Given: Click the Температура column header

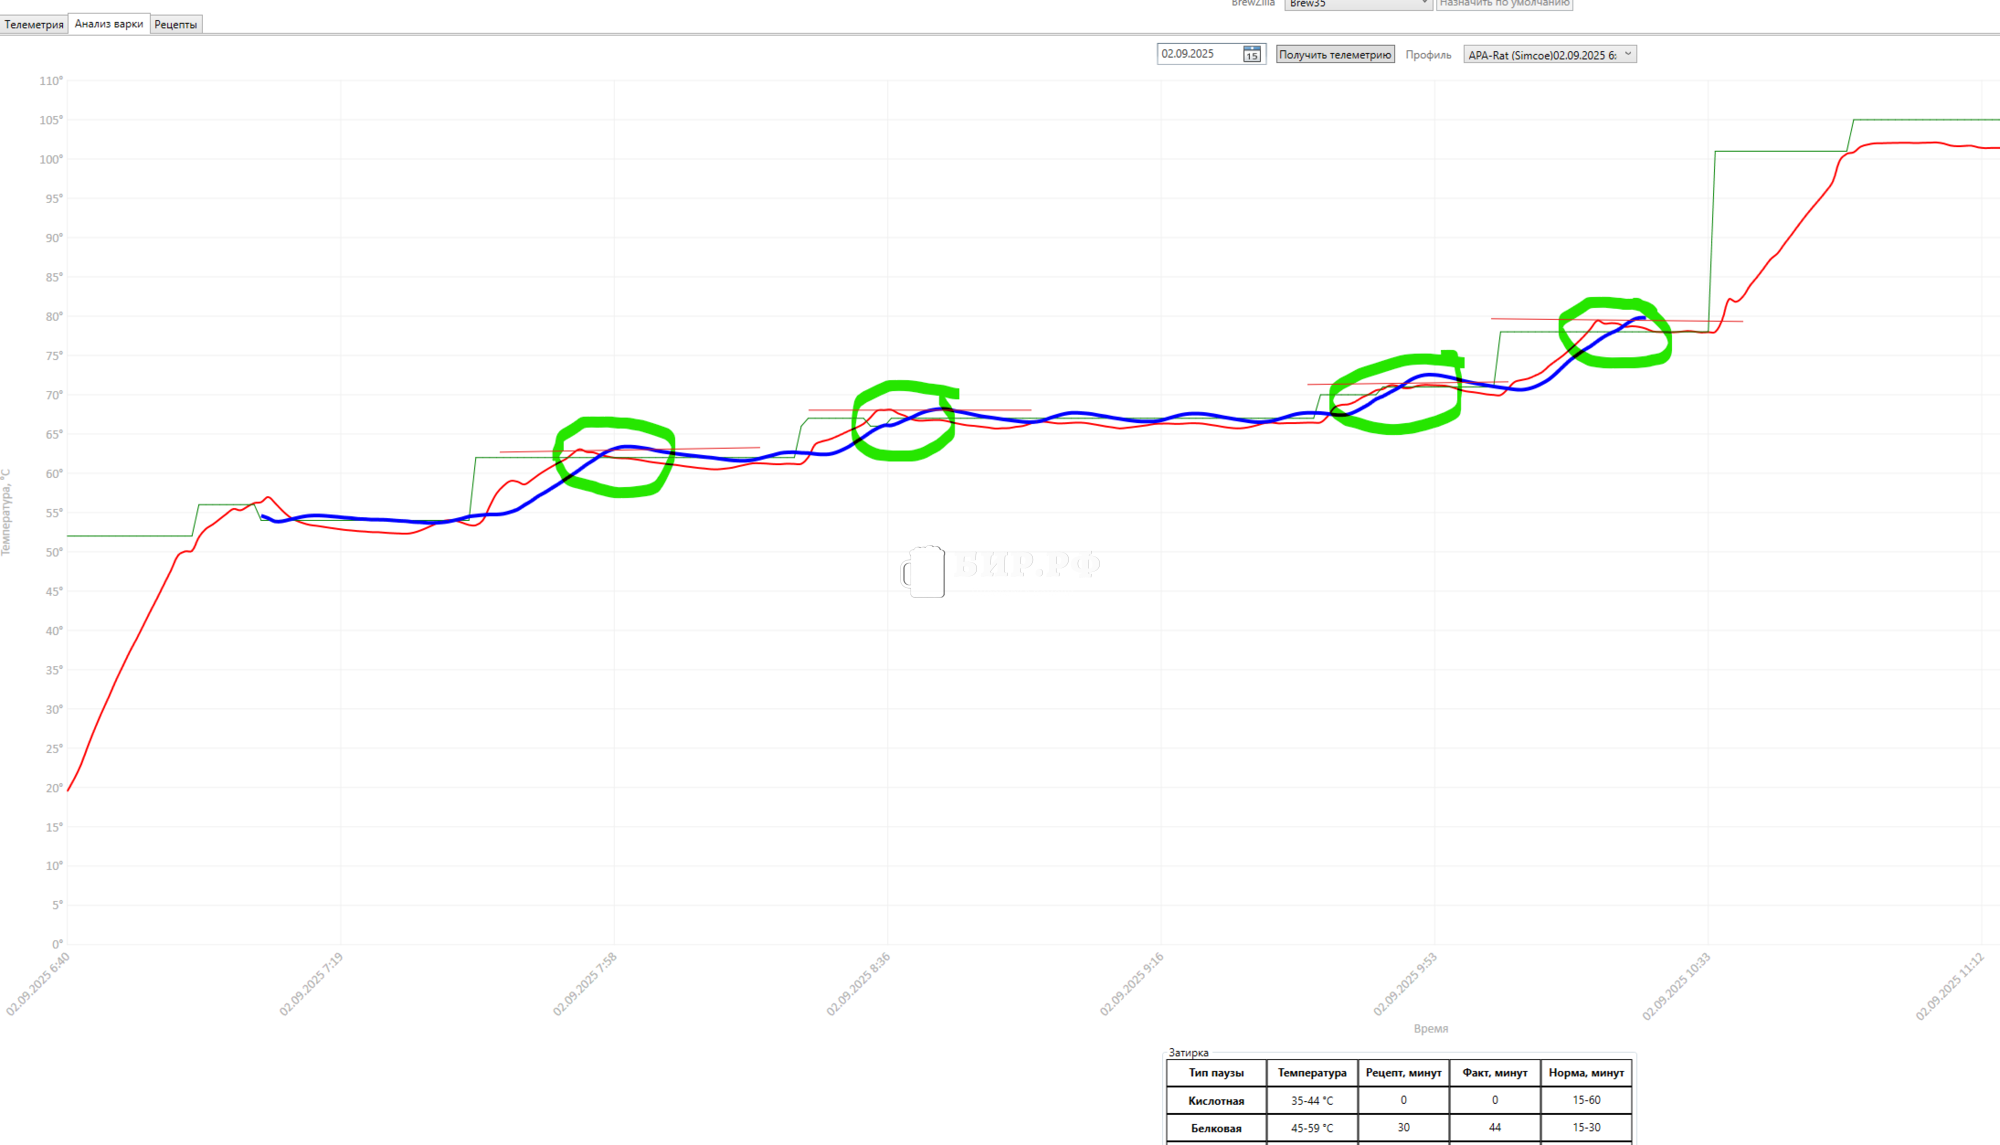Looking at the screenshot, I should (x=1311, y=1073).
